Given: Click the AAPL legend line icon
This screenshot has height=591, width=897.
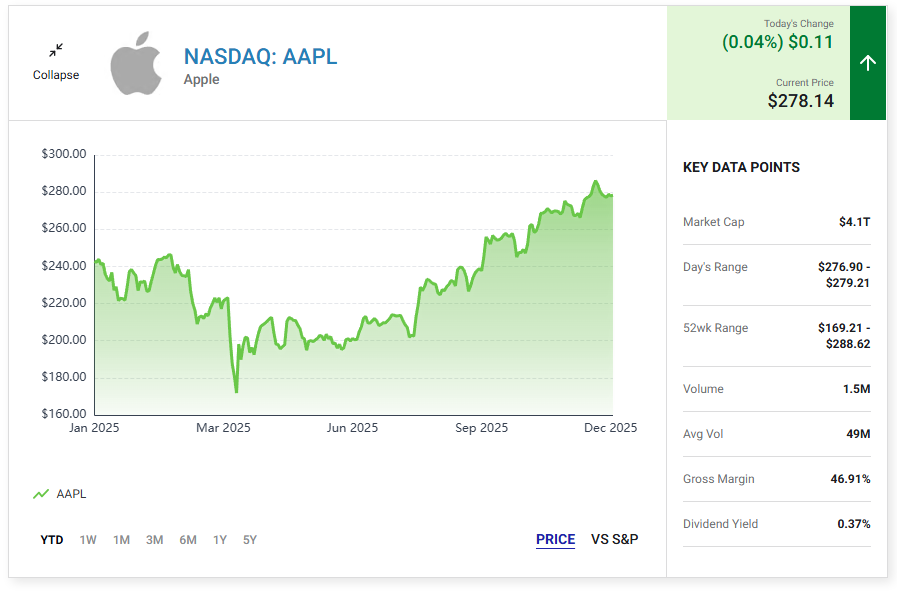Looking at the screenshot, I should [x=41, y=494].
